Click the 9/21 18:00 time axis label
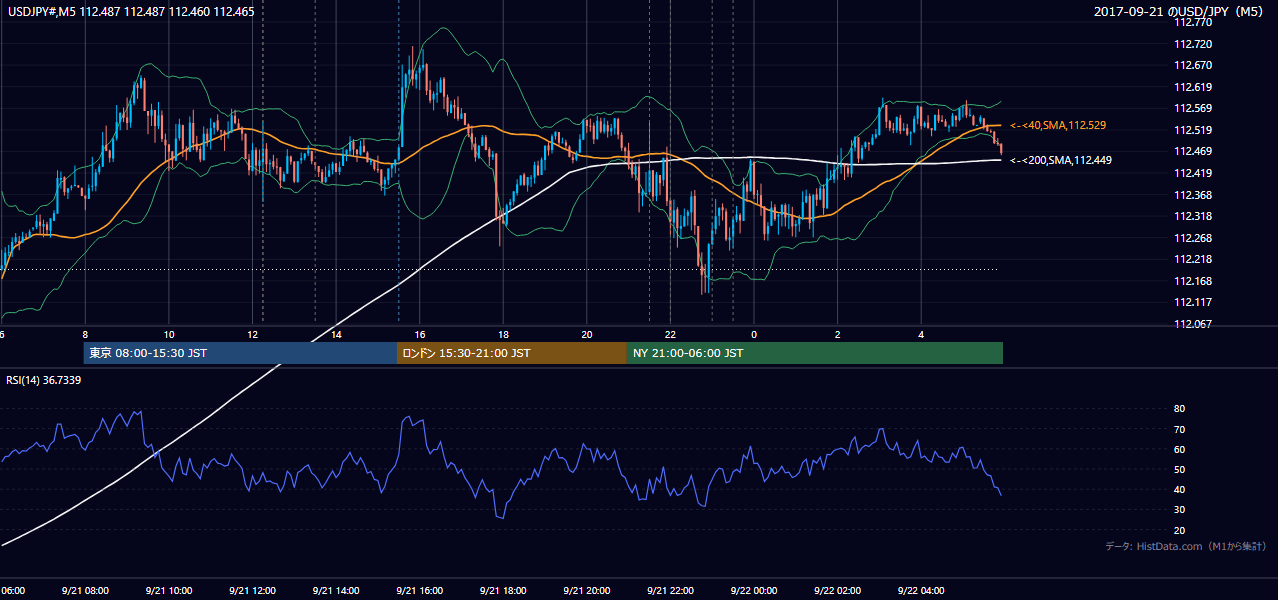Screen dimensions: 1278x600 click(x=503, y=591)
